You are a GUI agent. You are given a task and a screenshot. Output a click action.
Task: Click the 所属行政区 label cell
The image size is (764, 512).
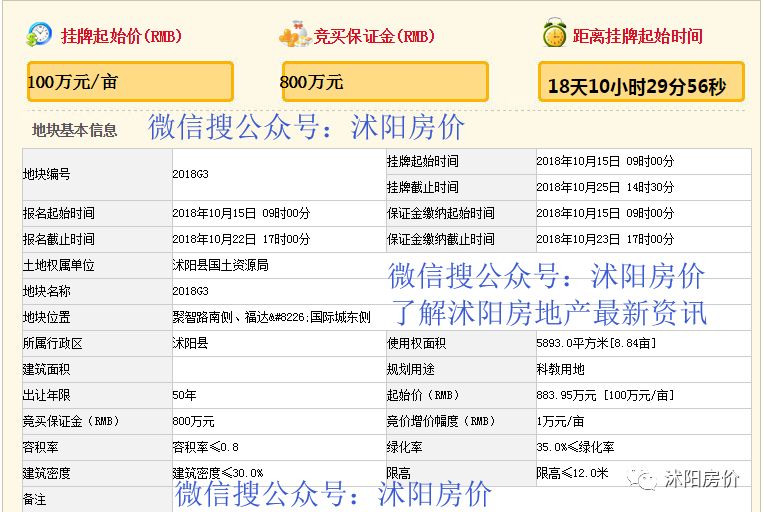coord(97,343)
